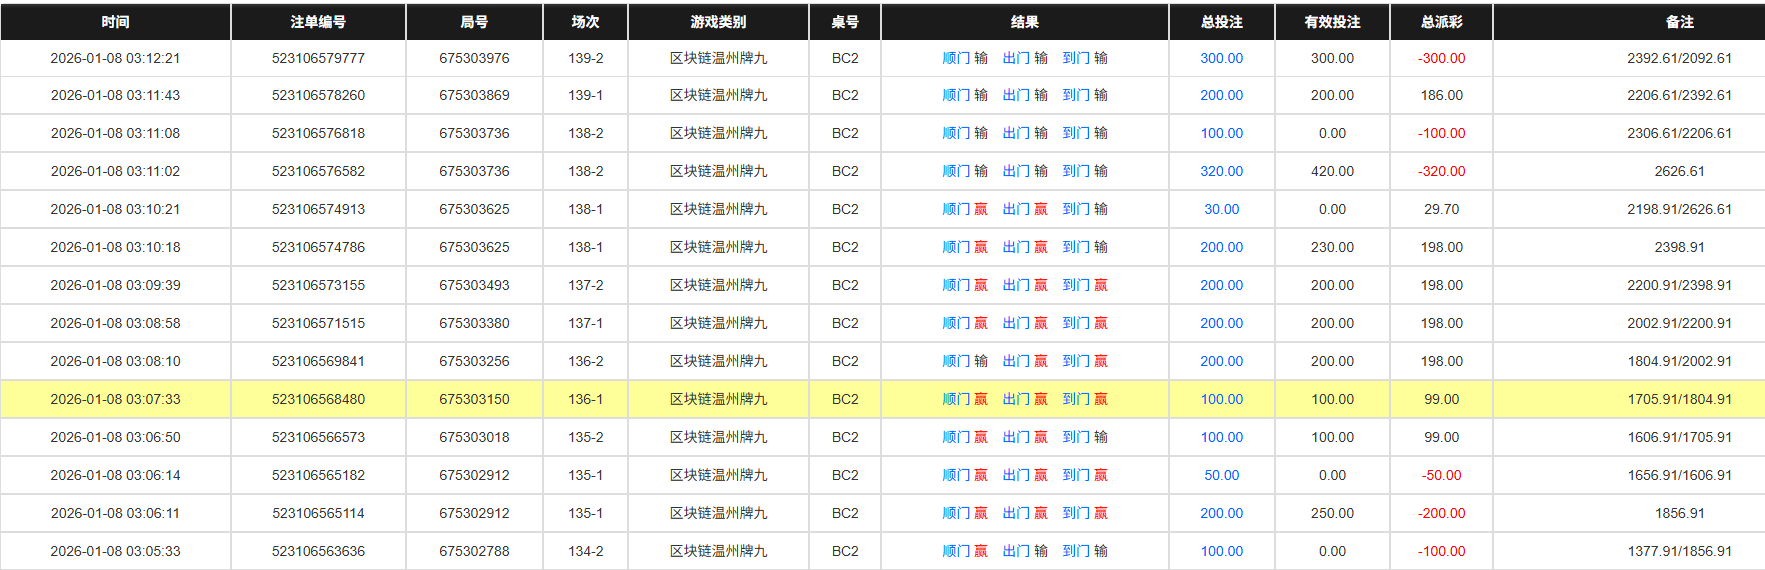Click 到门 in the highlighted yellow row

point(1076,400)
